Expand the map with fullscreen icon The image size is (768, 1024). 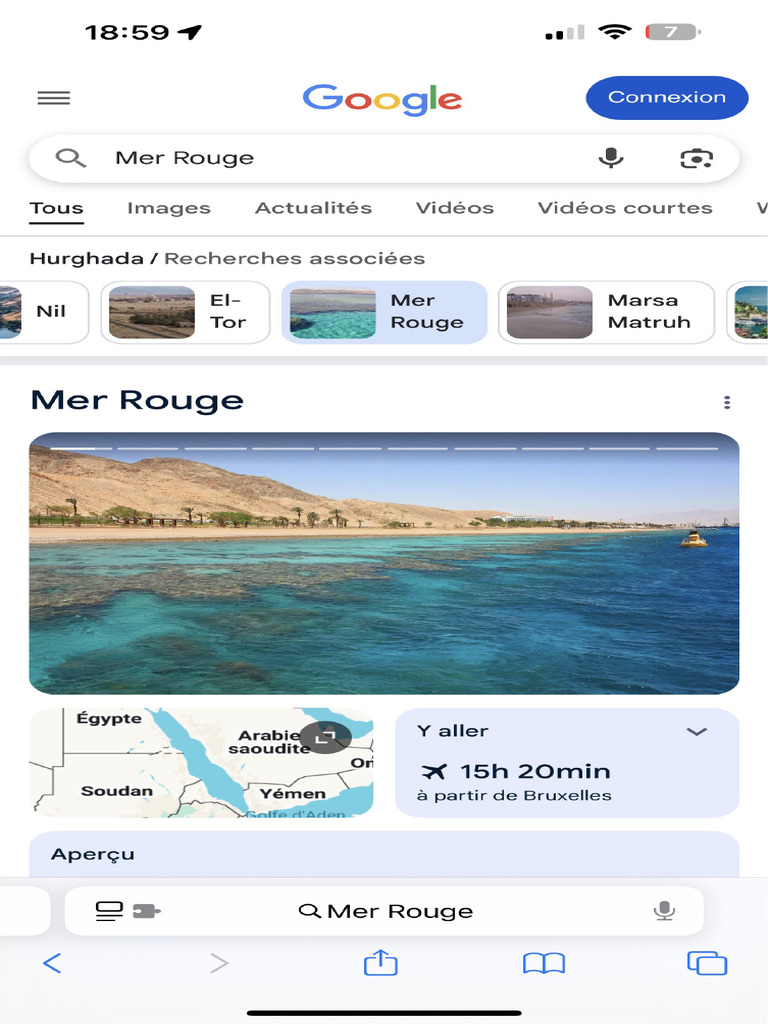(325, 738)
